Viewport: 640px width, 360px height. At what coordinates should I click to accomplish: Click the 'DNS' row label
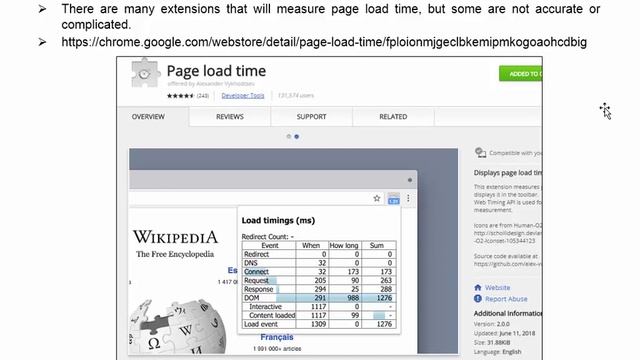pyautogui.click(x=251, y=263)
